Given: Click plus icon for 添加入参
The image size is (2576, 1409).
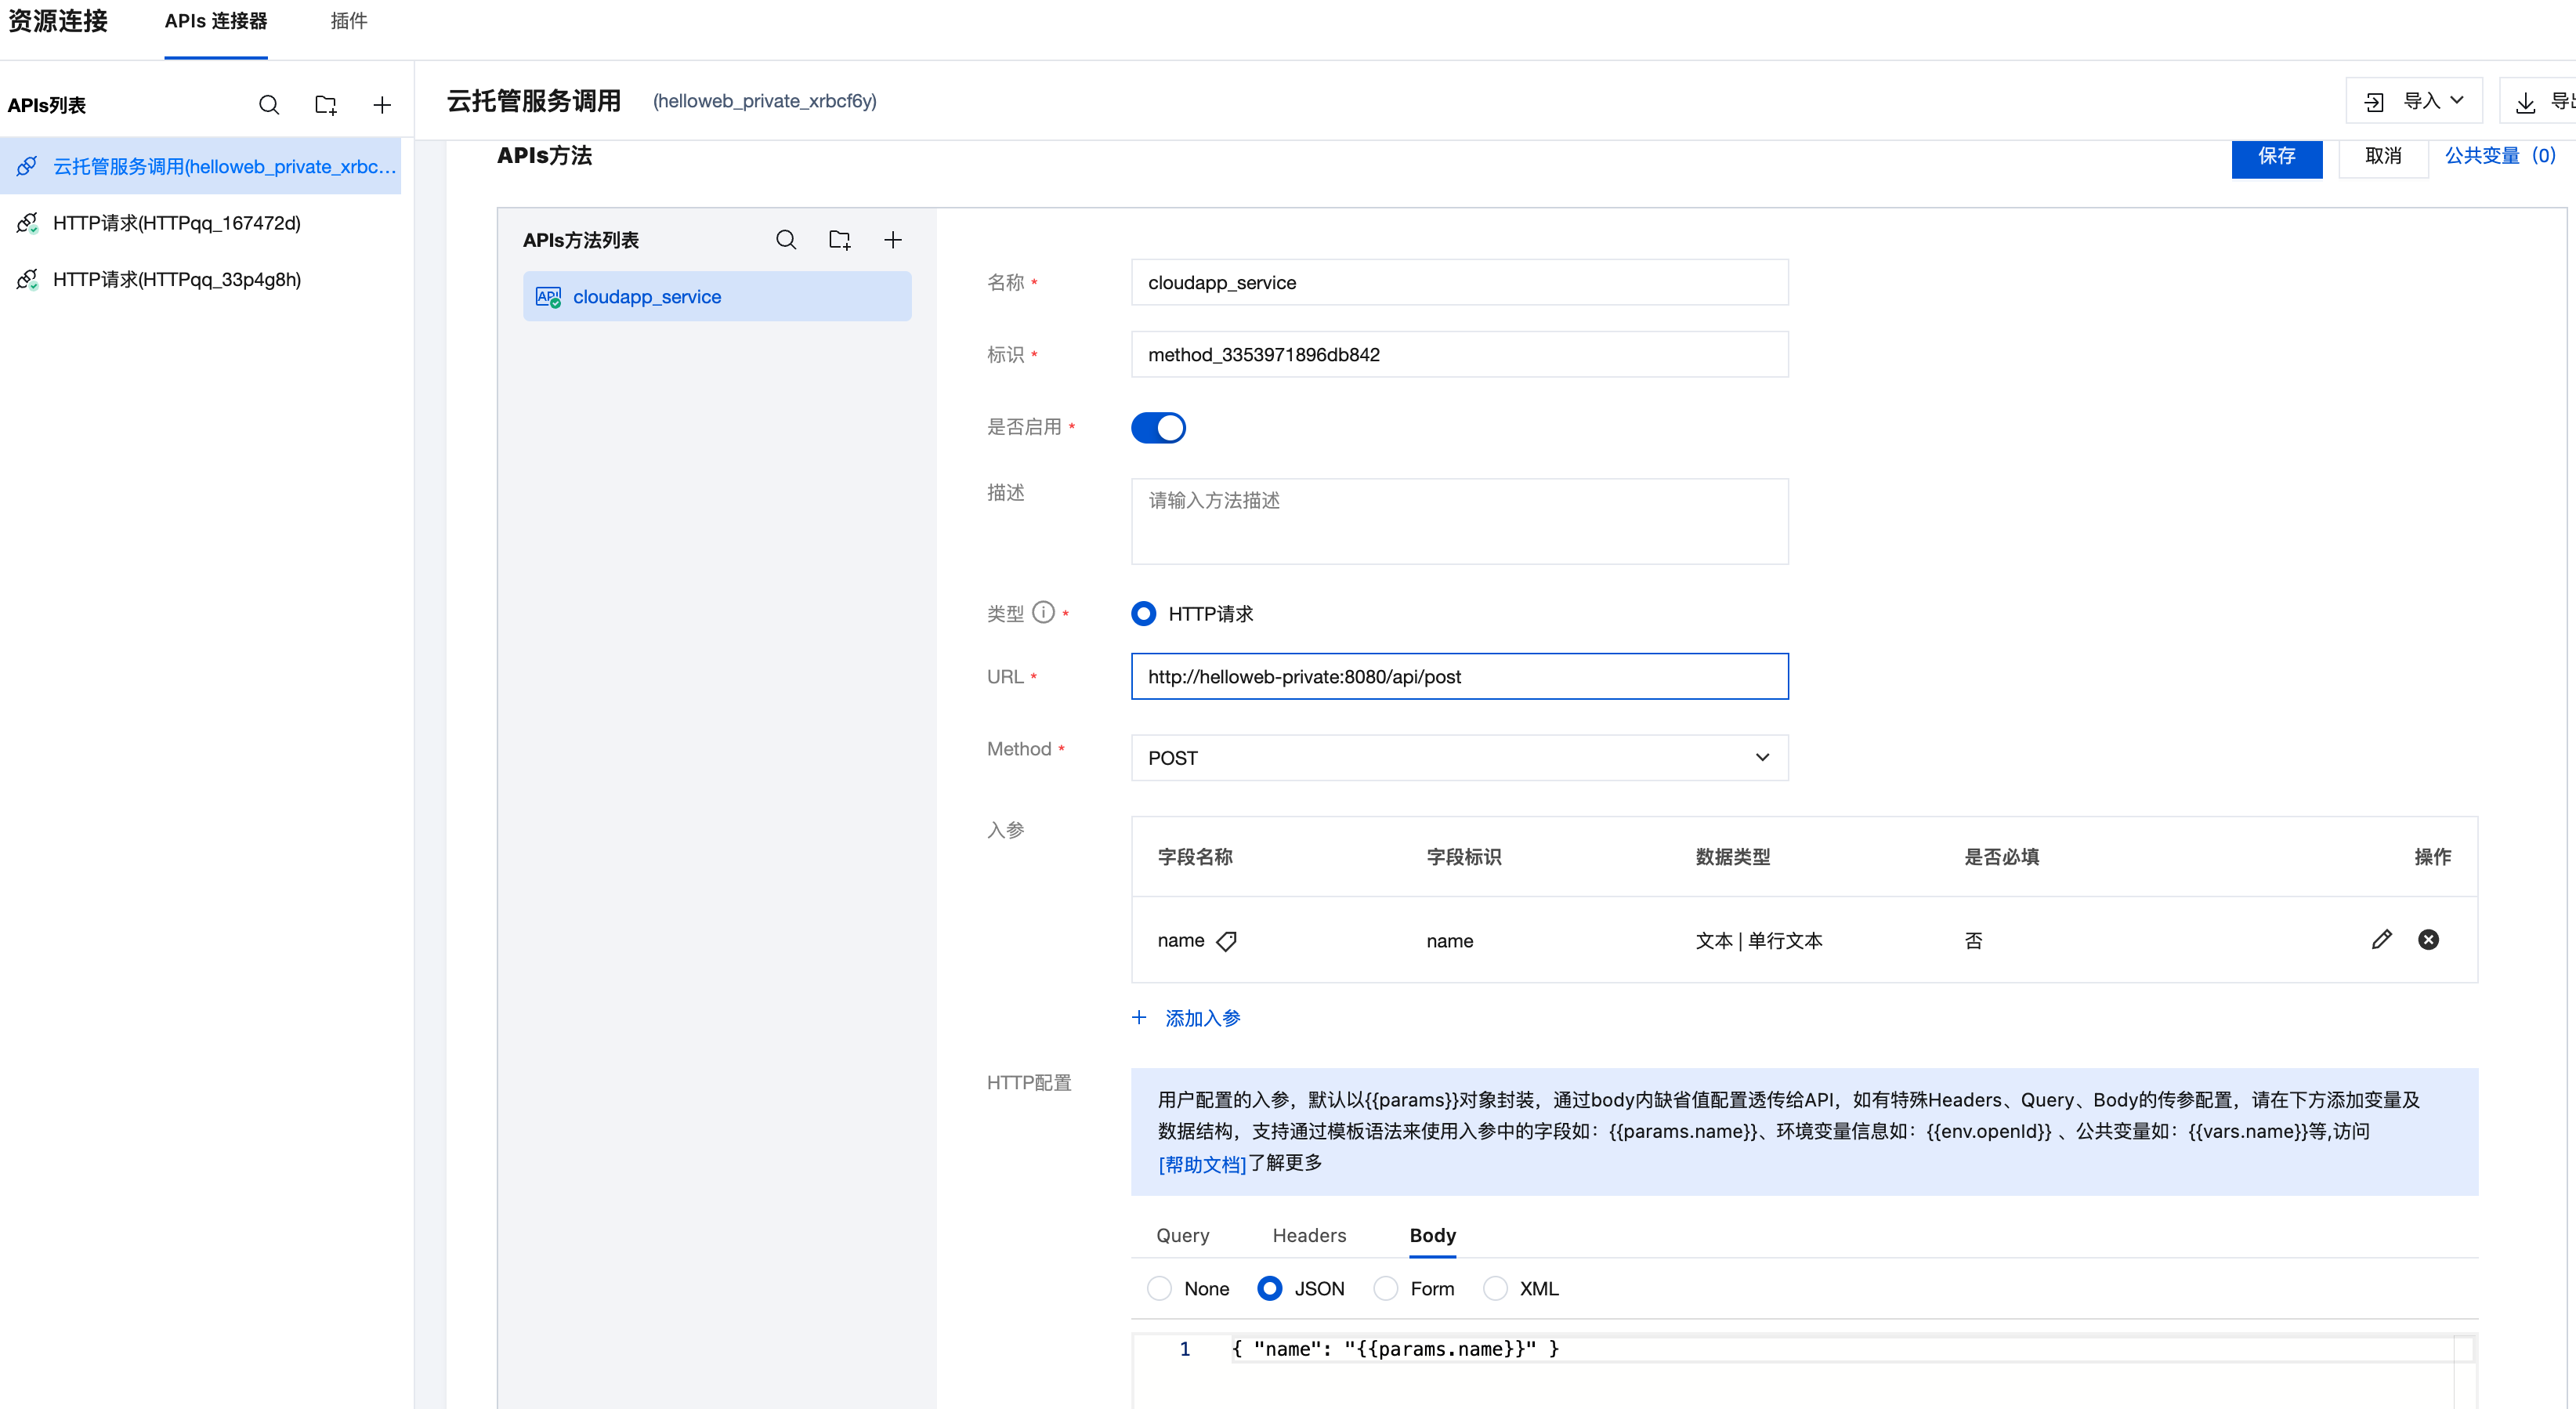Looking at the screenshot, I should click(x=1139, y=1017).
